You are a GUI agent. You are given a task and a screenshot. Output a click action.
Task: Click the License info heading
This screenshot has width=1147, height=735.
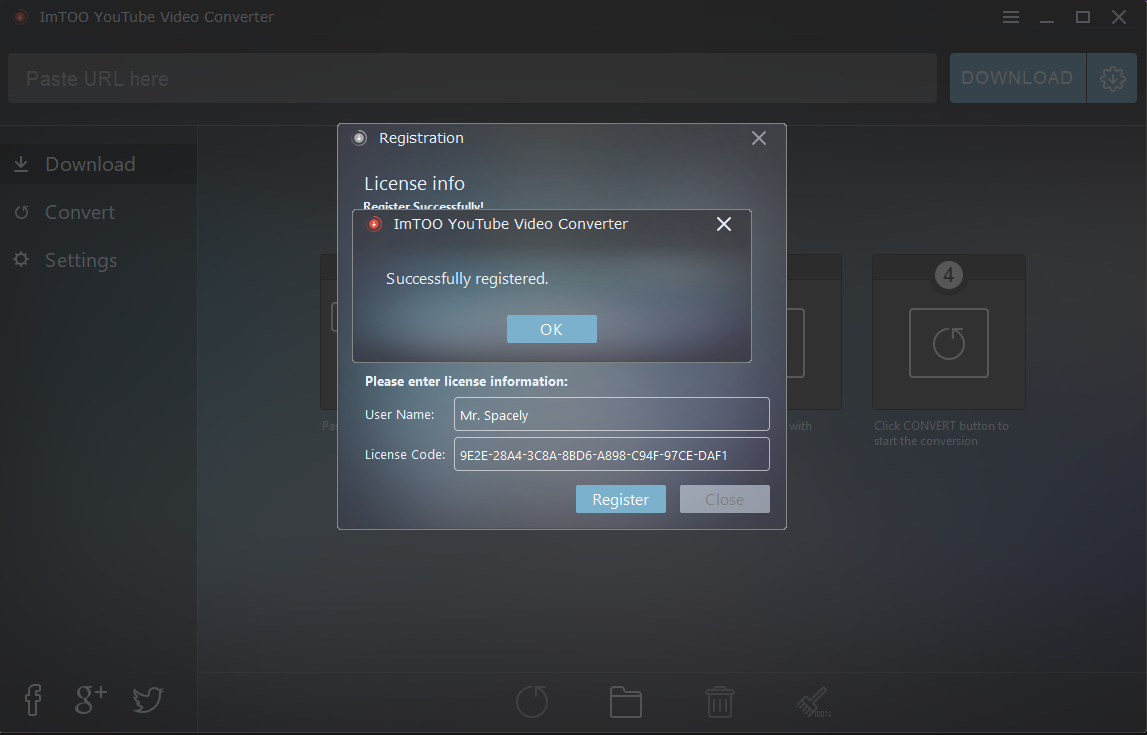(414, 184)
